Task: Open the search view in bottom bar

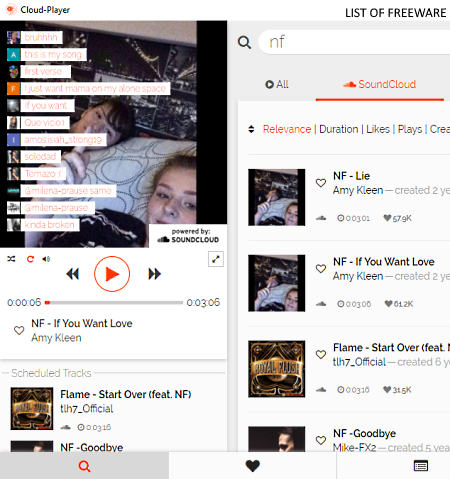Action: click(84, 466)
